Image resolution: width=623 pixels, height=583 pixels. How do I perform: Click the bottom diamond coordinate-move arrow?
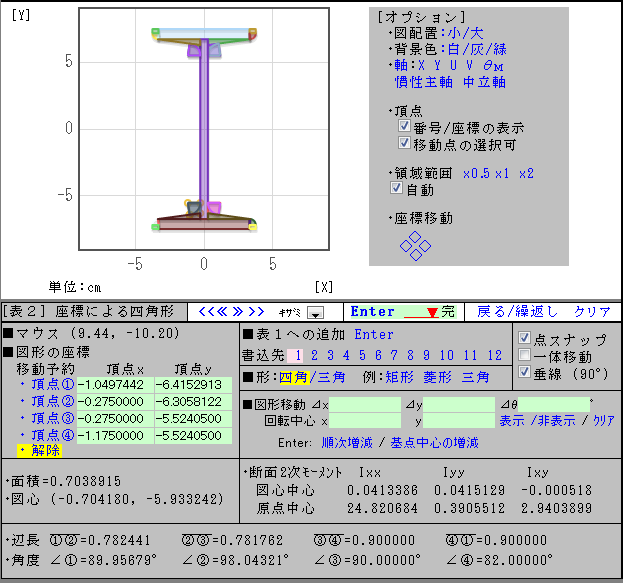point(416,254)
